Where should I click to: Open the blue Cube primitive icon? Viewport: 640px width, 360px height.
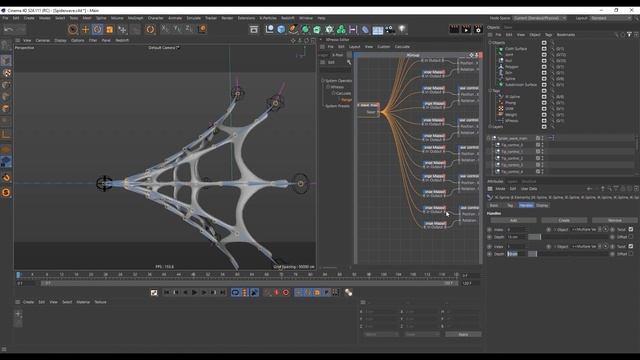(x=281, y=29)
